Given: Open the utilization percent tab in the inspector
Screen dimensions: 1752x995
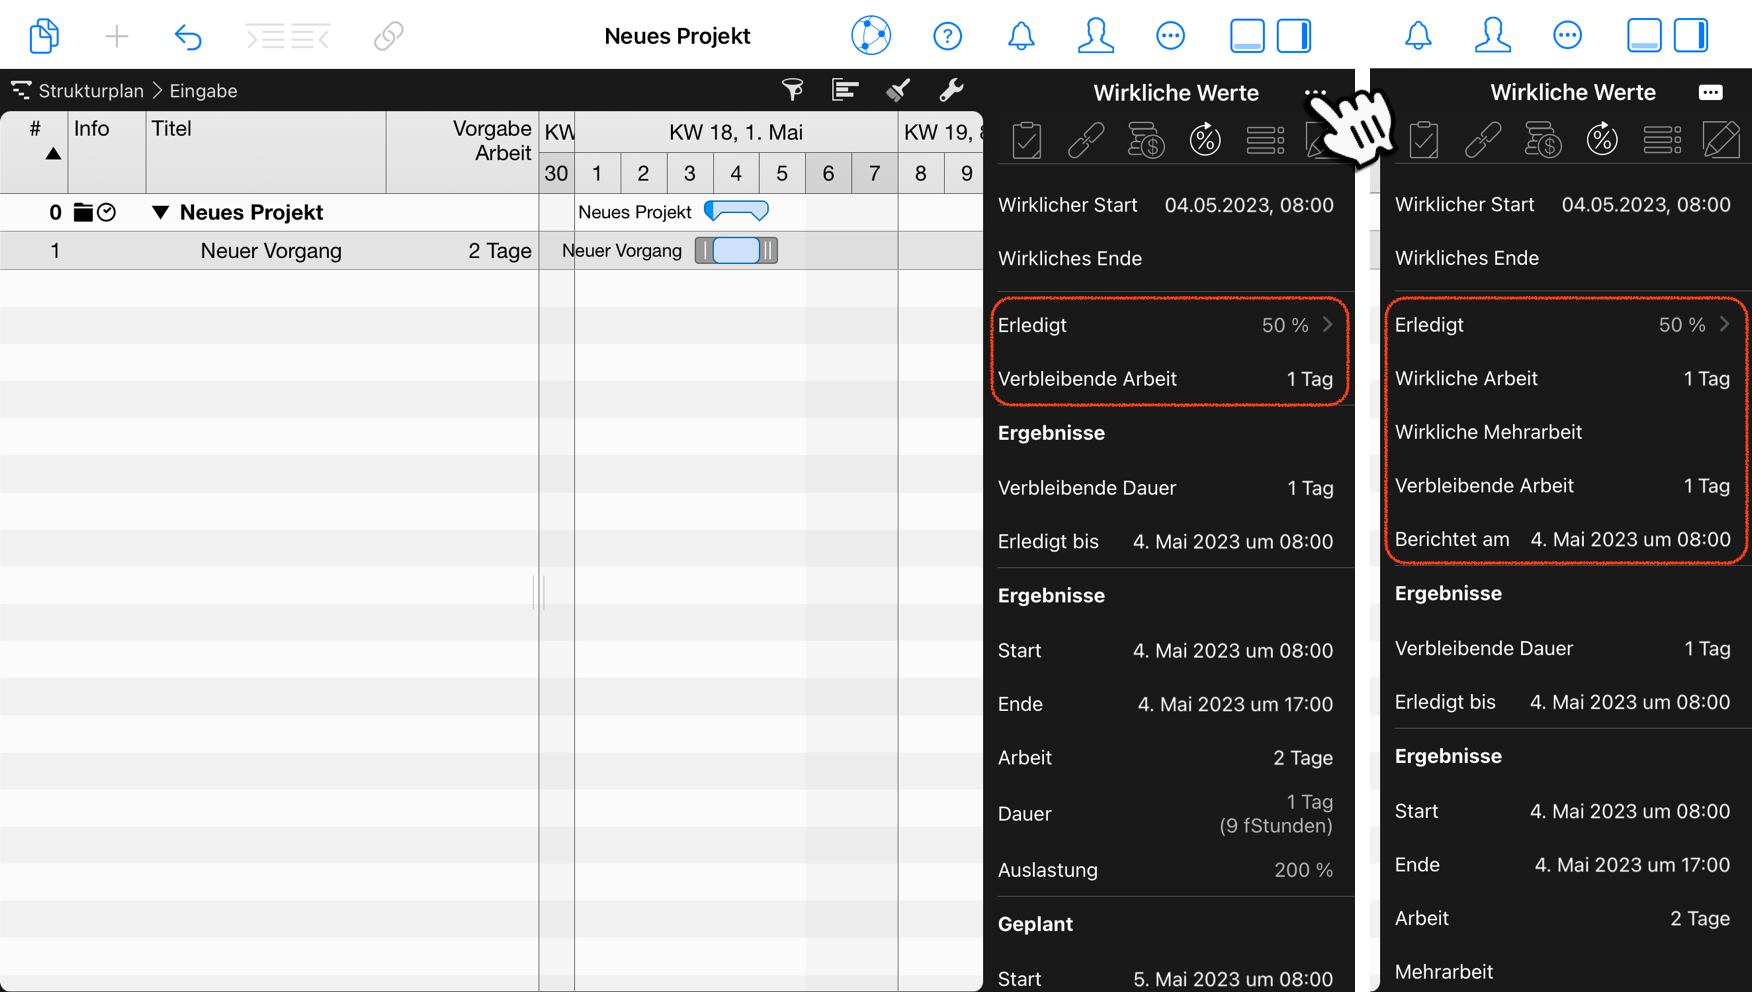Looking at the screenshot, I should (x=1205, y=140).
